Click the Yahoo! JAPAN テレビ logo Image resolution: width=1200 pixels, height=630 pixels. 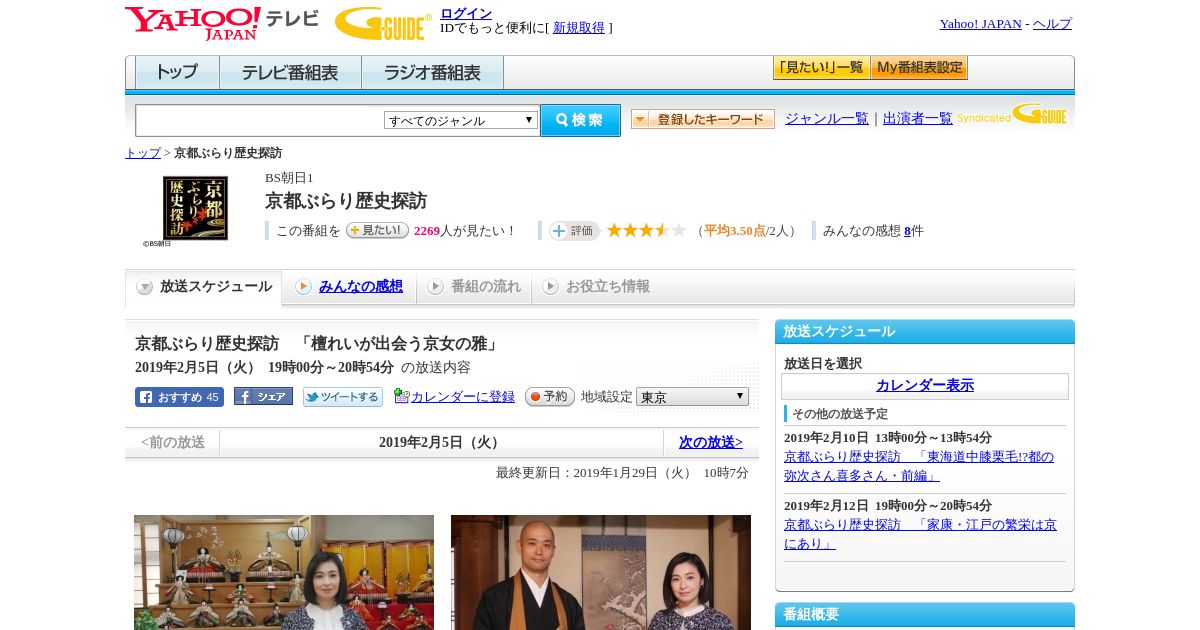[x=222, y=23]
